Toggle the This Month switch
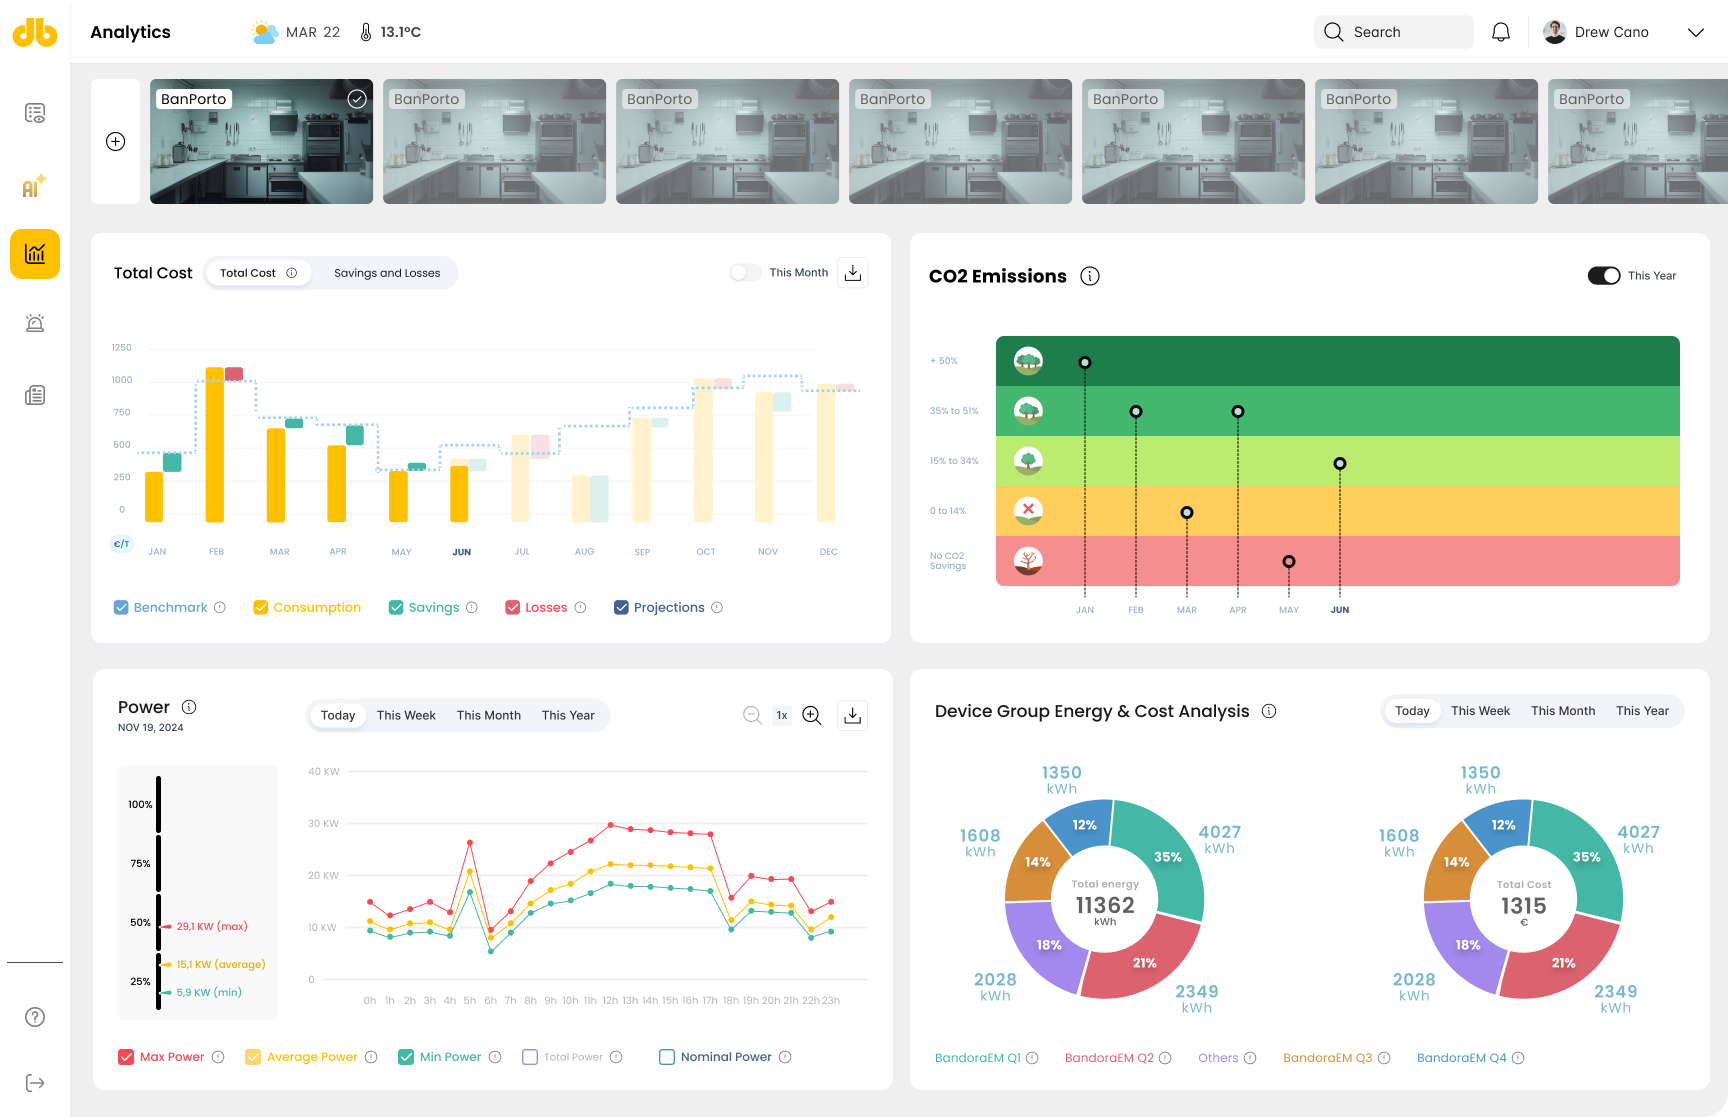This screenshot has width=1728, height=1117. 745,273
